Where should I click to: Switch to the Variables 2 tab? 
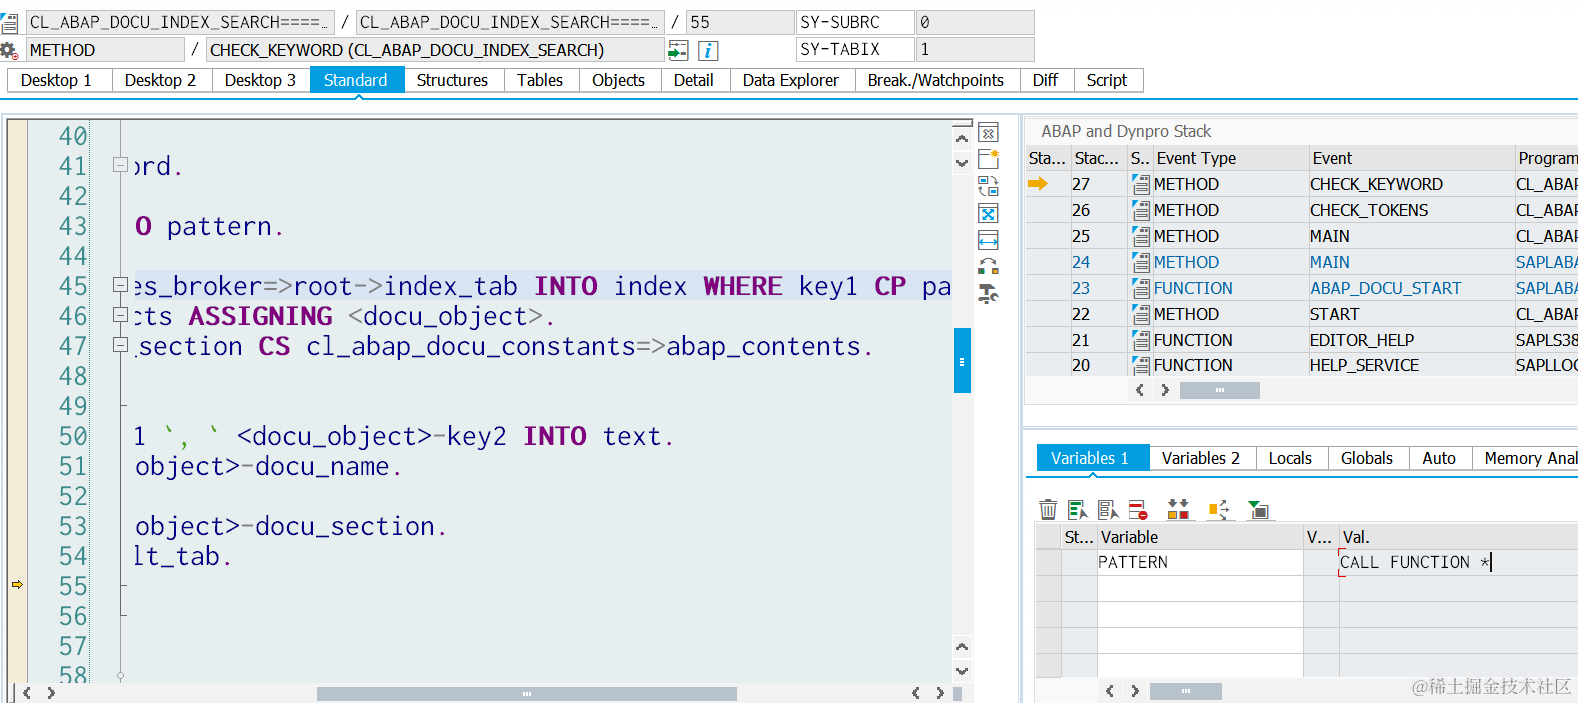click(1201, 458)
